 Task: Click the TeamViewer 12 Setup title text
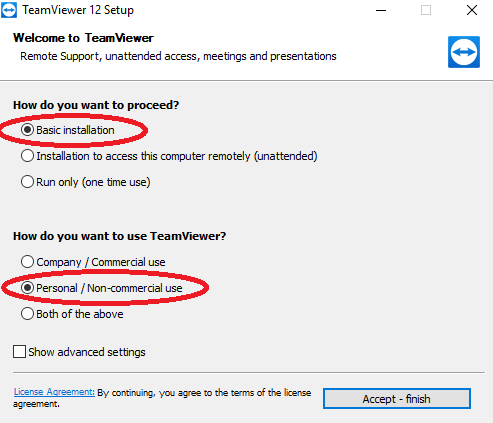pos(78,10)
